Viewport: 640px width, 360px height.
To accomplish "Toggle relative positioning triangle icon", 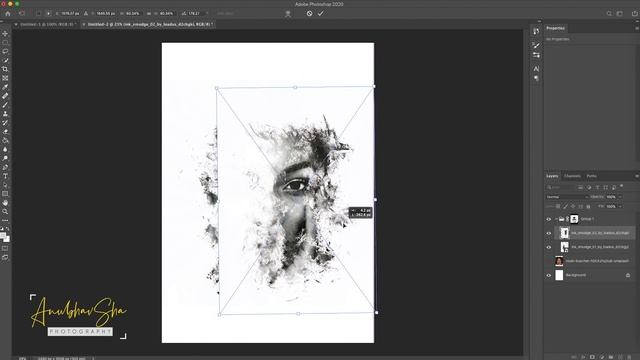I will tap(86, 13).
